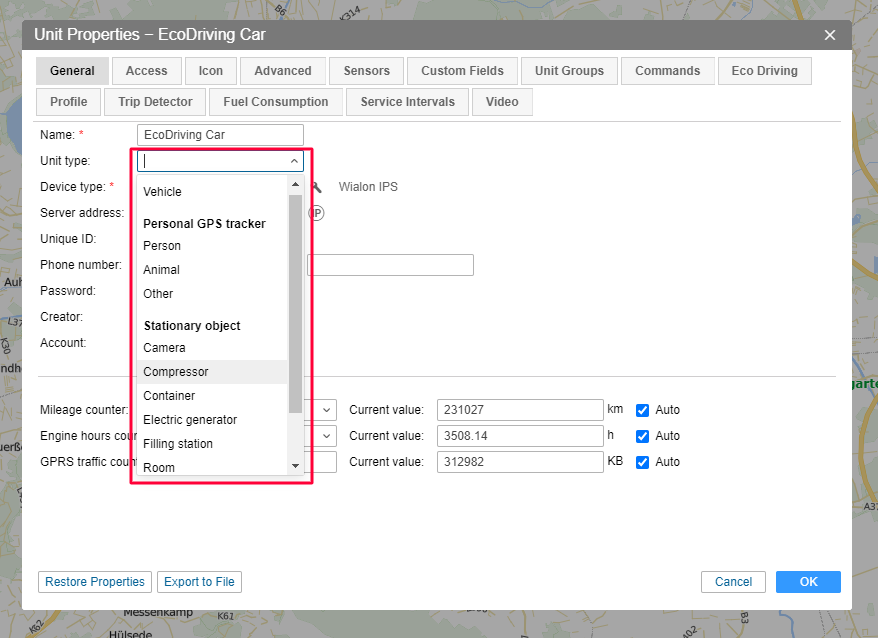The width and height of the screenshot is (878, 638).
Task: Close the Unit Properties dialog with X
Action: [x=829, y=35]
